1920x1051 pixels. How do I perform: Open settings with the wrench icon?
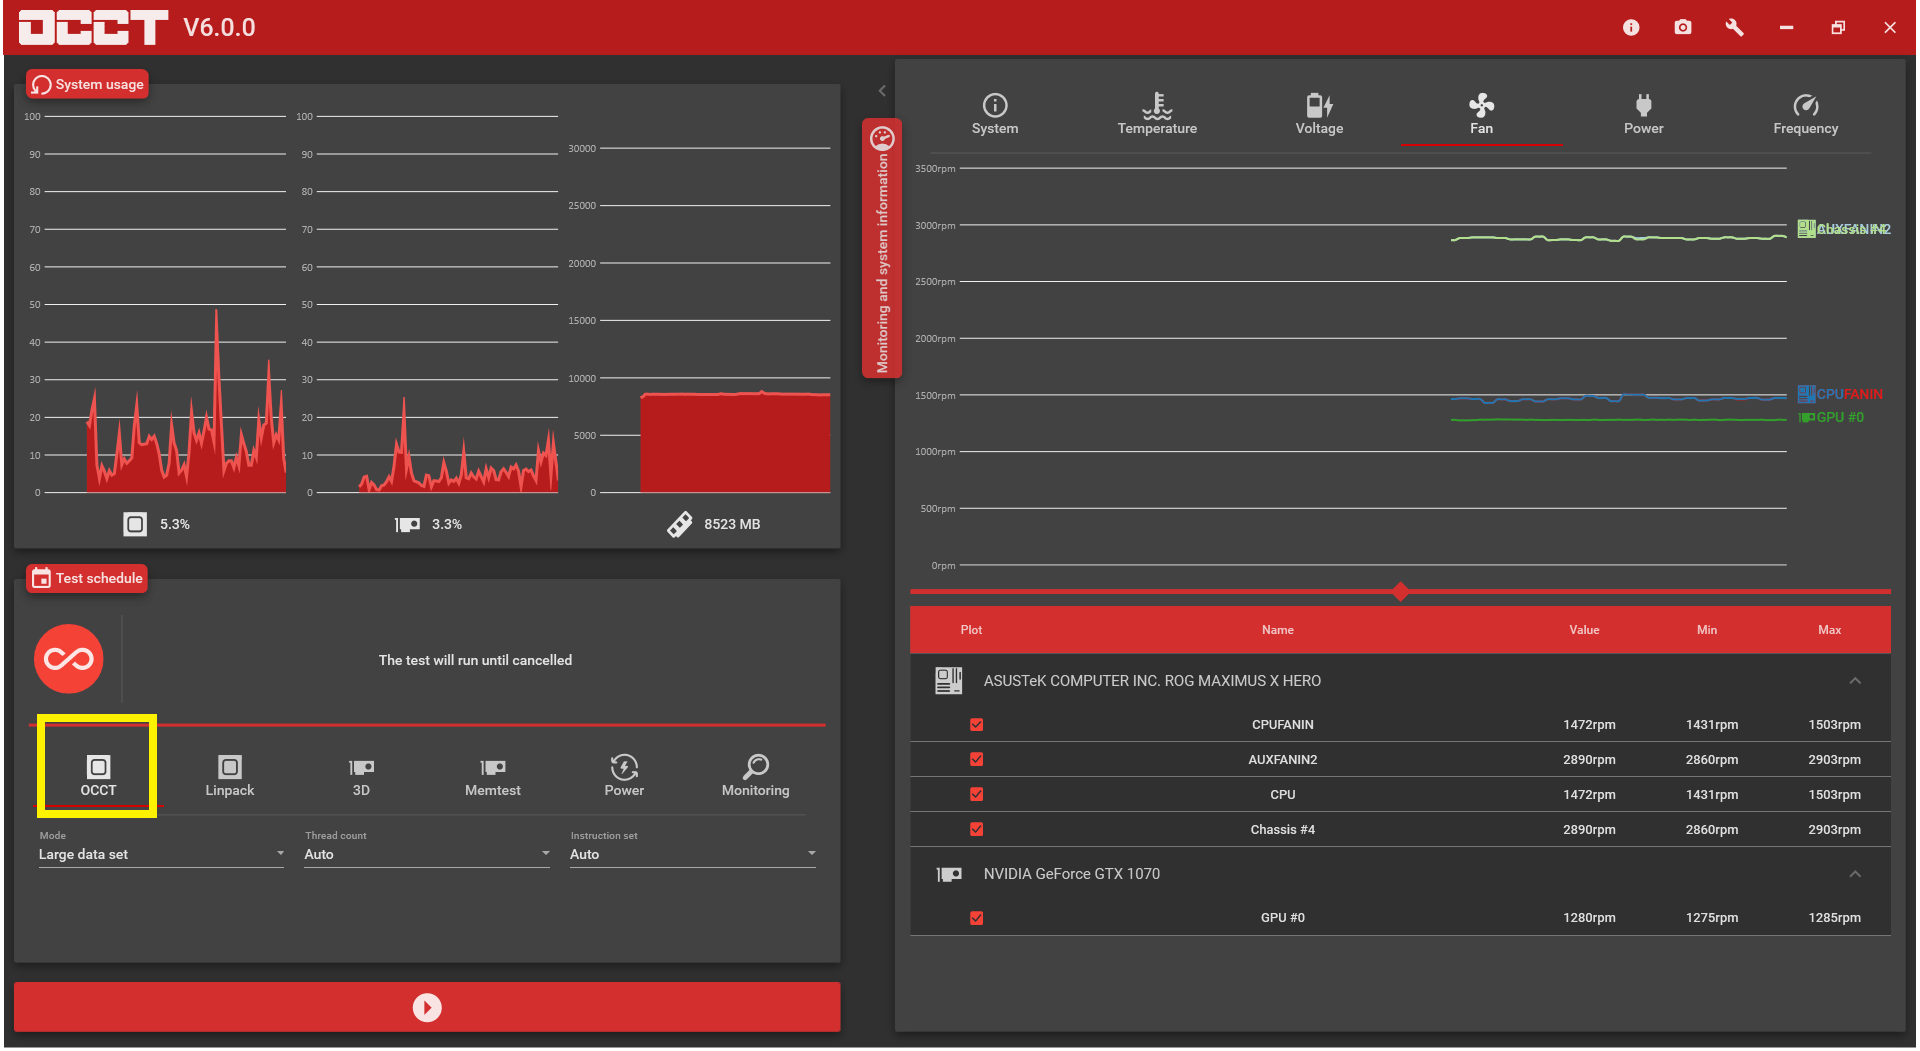1735,28
